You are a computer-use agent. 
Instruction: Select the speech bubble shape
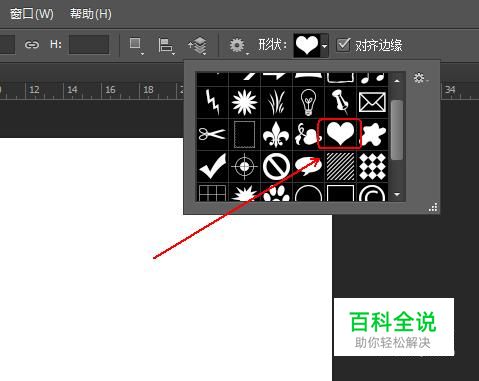pyautogui.click(x=308, y=166)
